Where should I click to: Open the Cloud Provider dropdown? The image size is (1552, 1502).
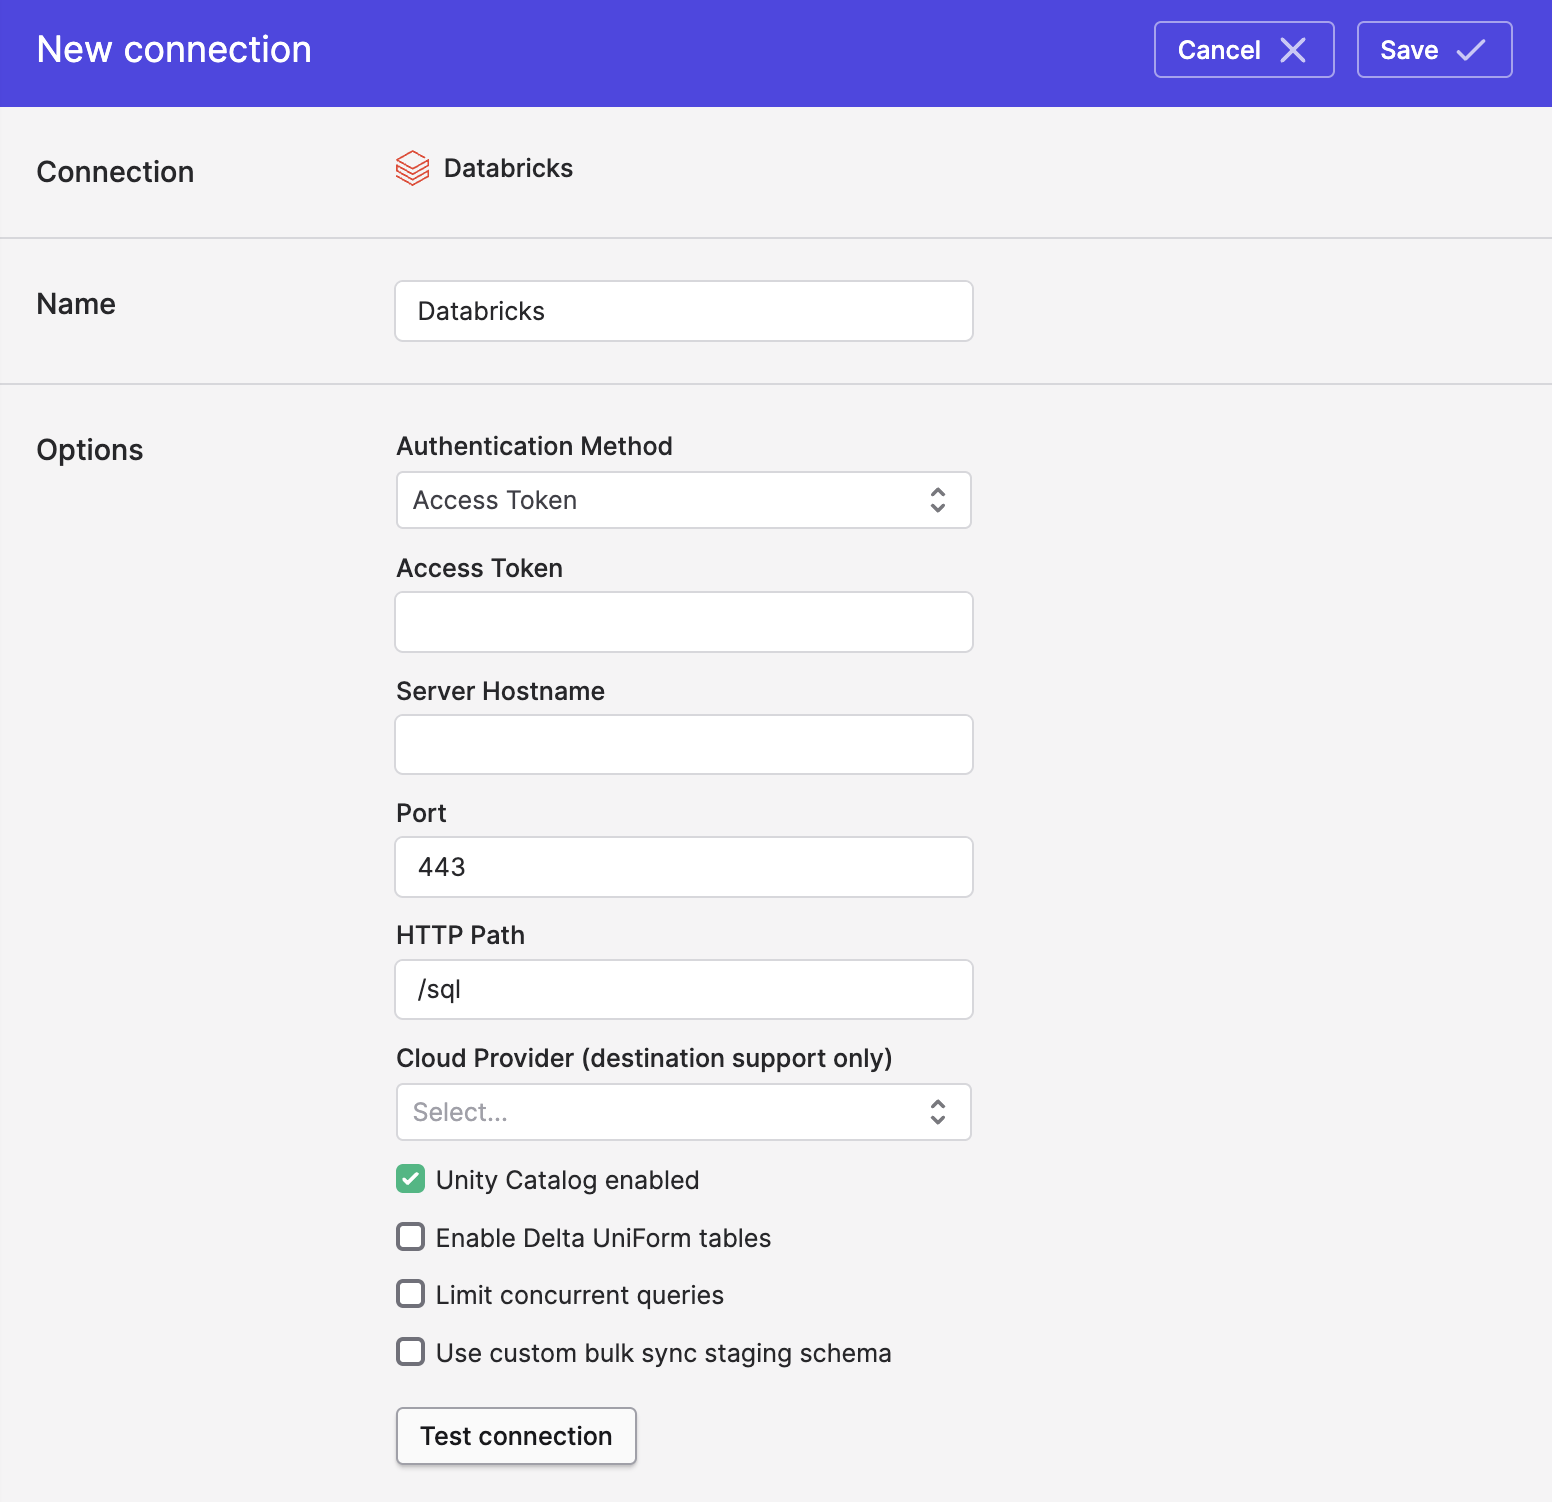(684, 1112)
